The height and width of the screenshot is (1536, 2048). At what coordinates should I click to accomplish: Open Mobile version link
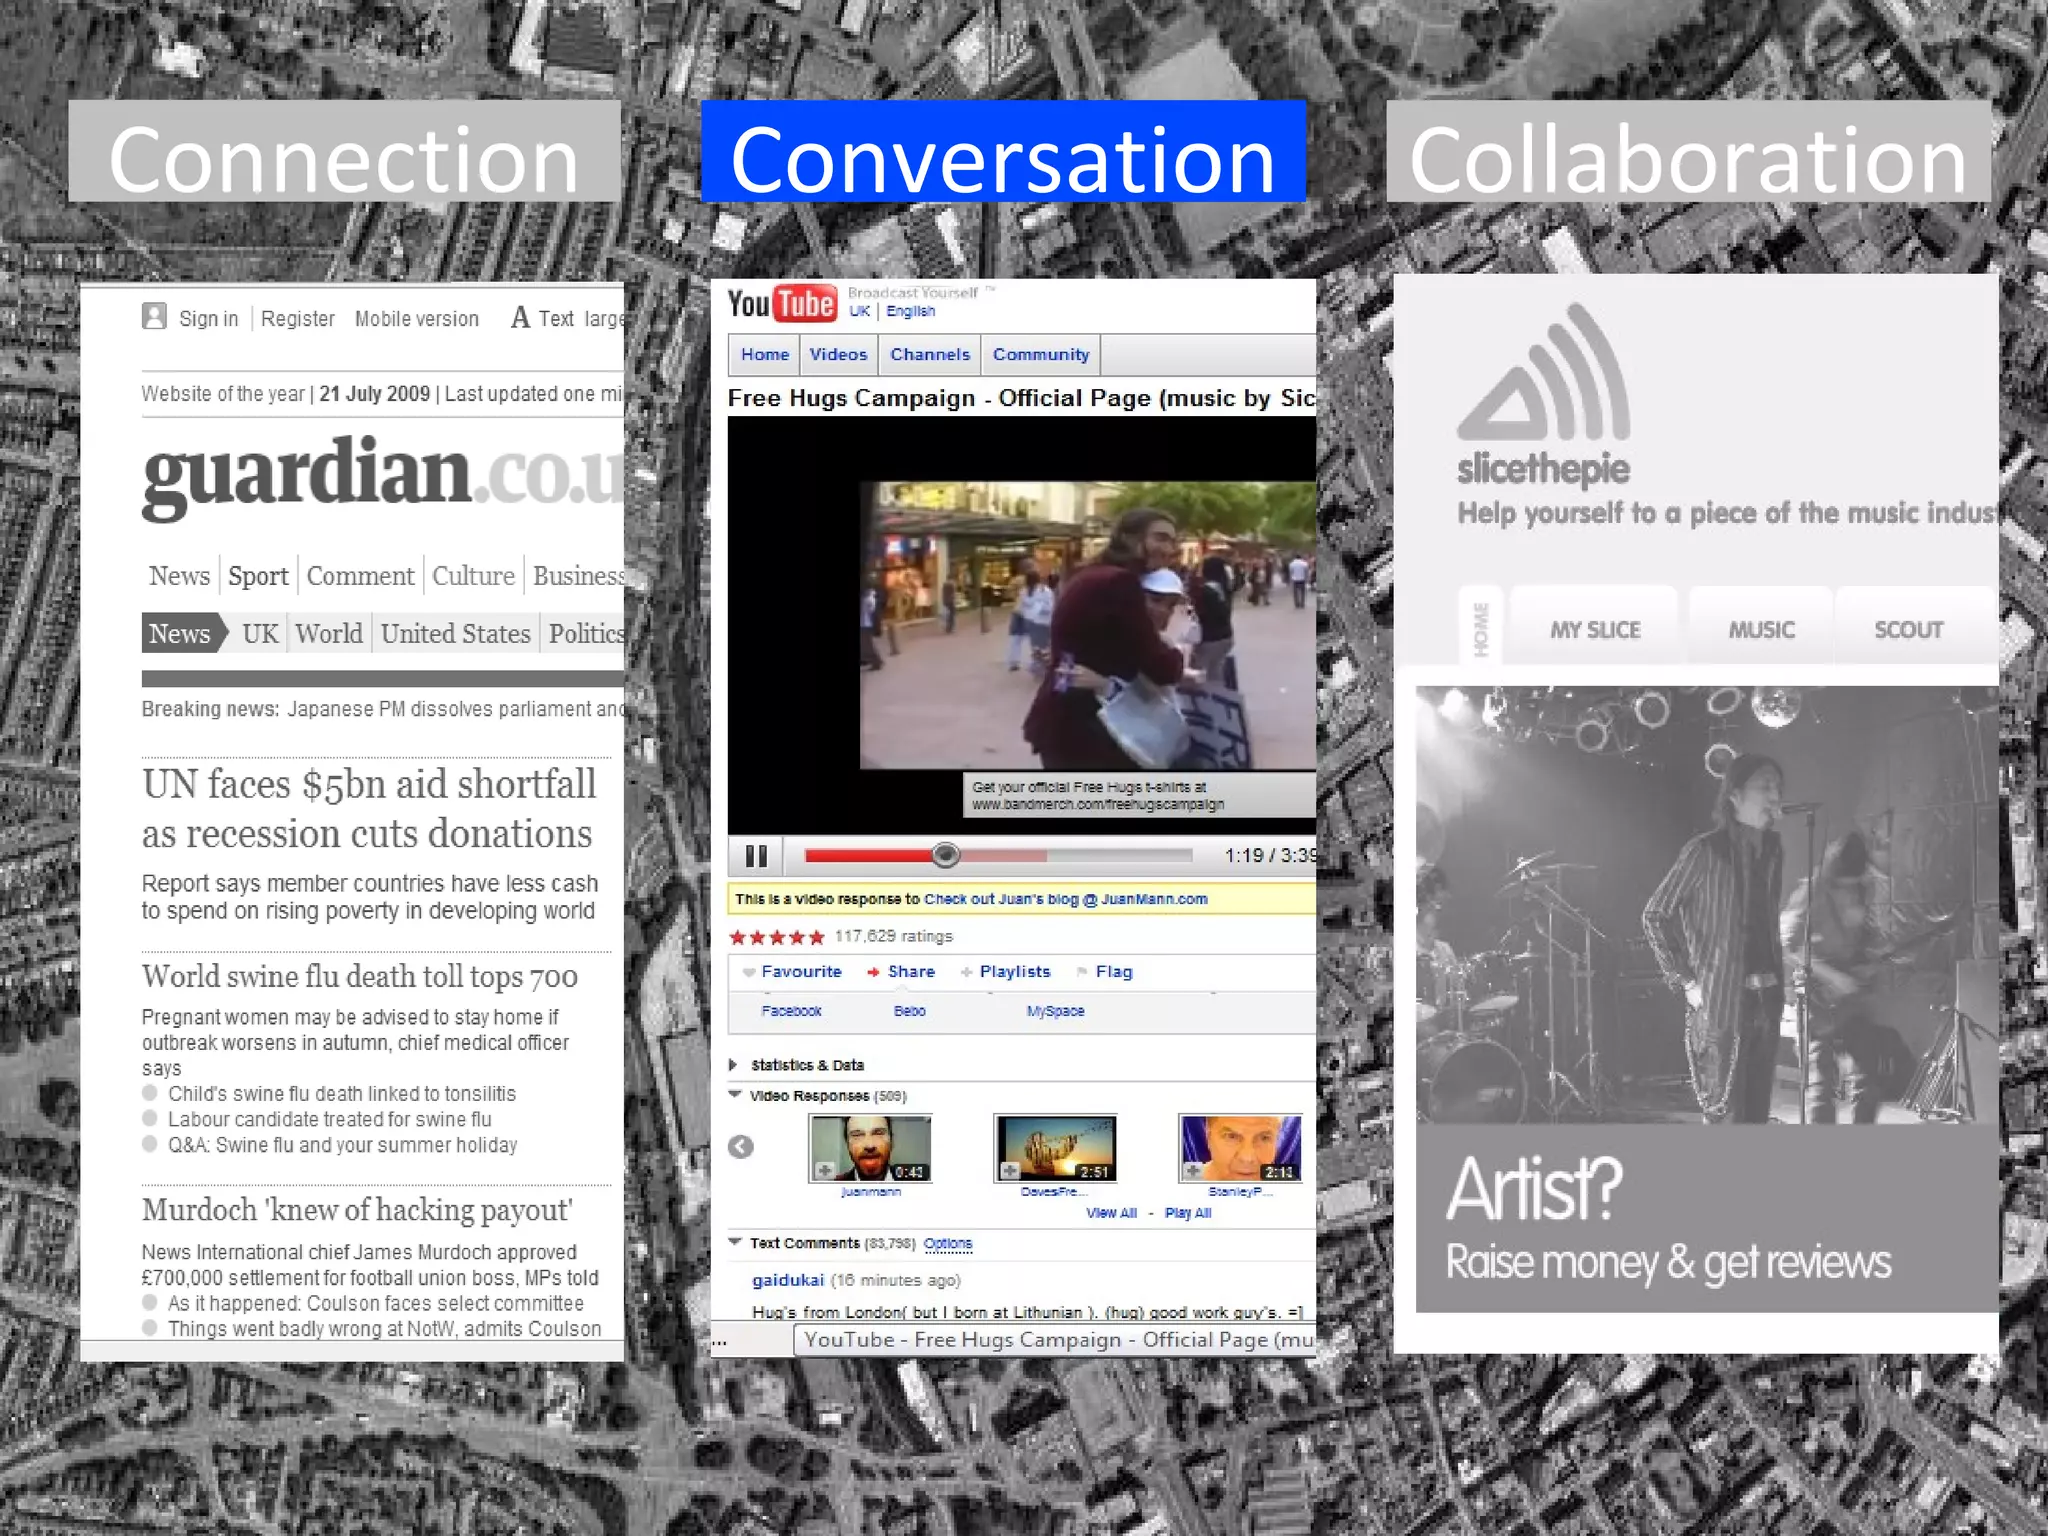417,319
